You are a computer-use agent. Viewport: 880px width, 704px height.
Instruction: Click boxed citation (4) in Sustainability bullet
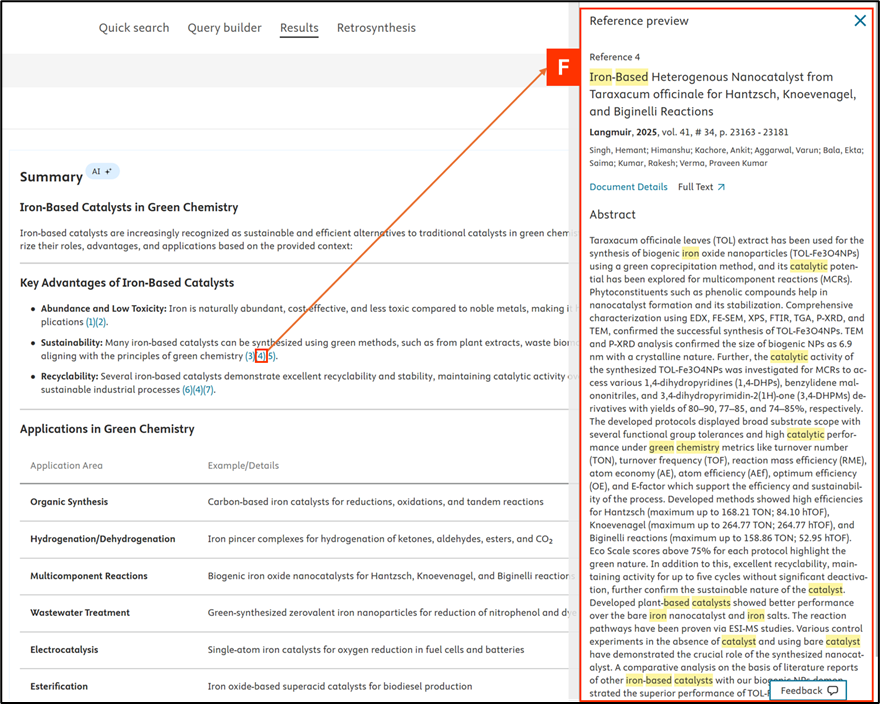click(x=260, y=356)
